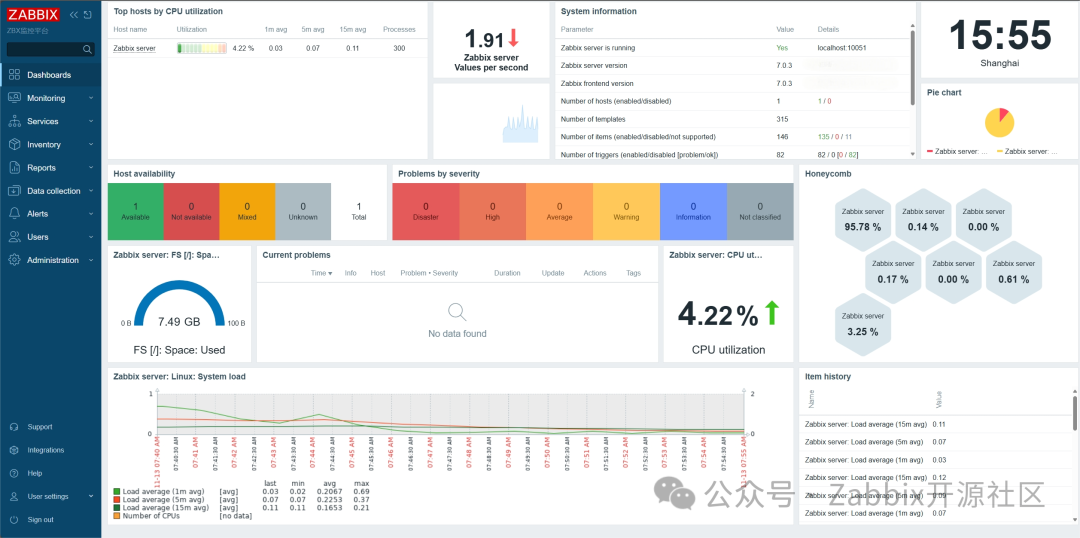Click the magnifier icon in the search box
This screenshot has height=538, width=1080.
pyautogui.click(x=87, y=50)
